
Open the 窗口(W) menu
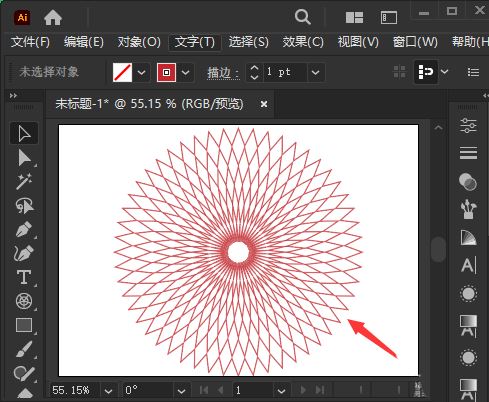coord(415,42)
